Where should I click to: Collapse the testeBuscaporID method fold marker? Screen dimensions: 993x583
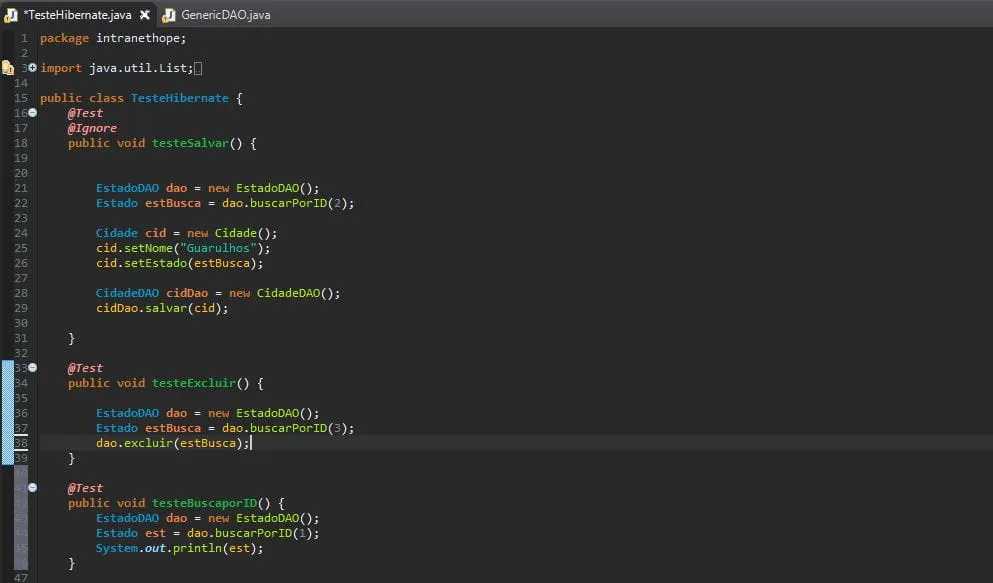click(31, 487)
